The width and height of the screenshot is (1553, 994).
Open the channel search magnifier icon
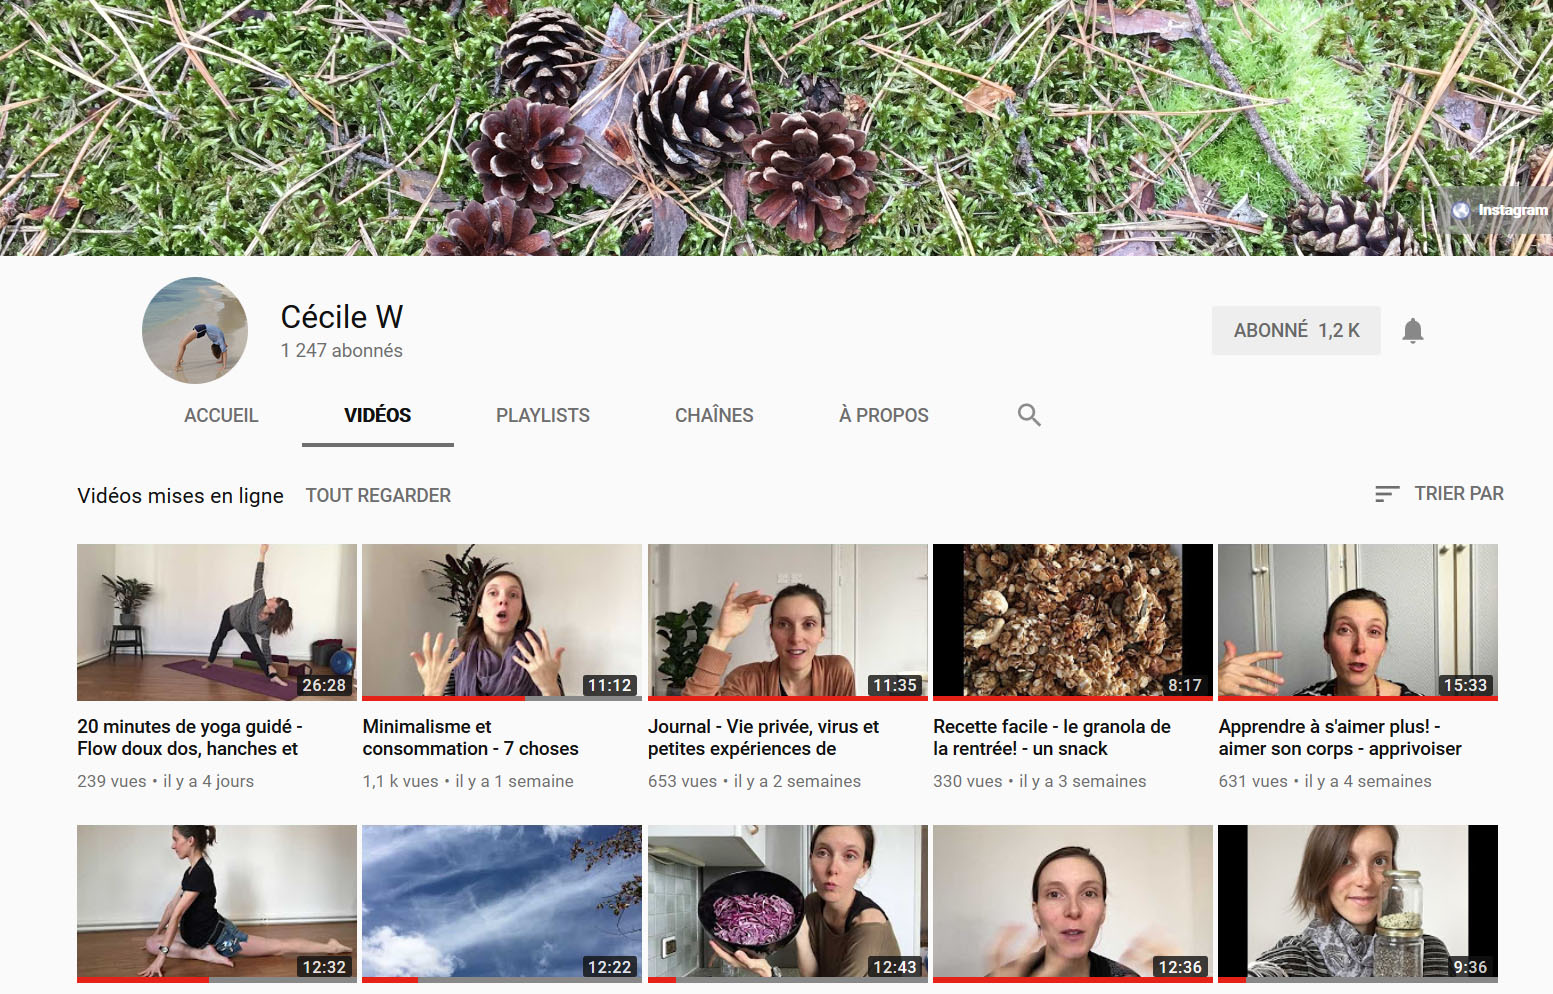coord(1029,415)
